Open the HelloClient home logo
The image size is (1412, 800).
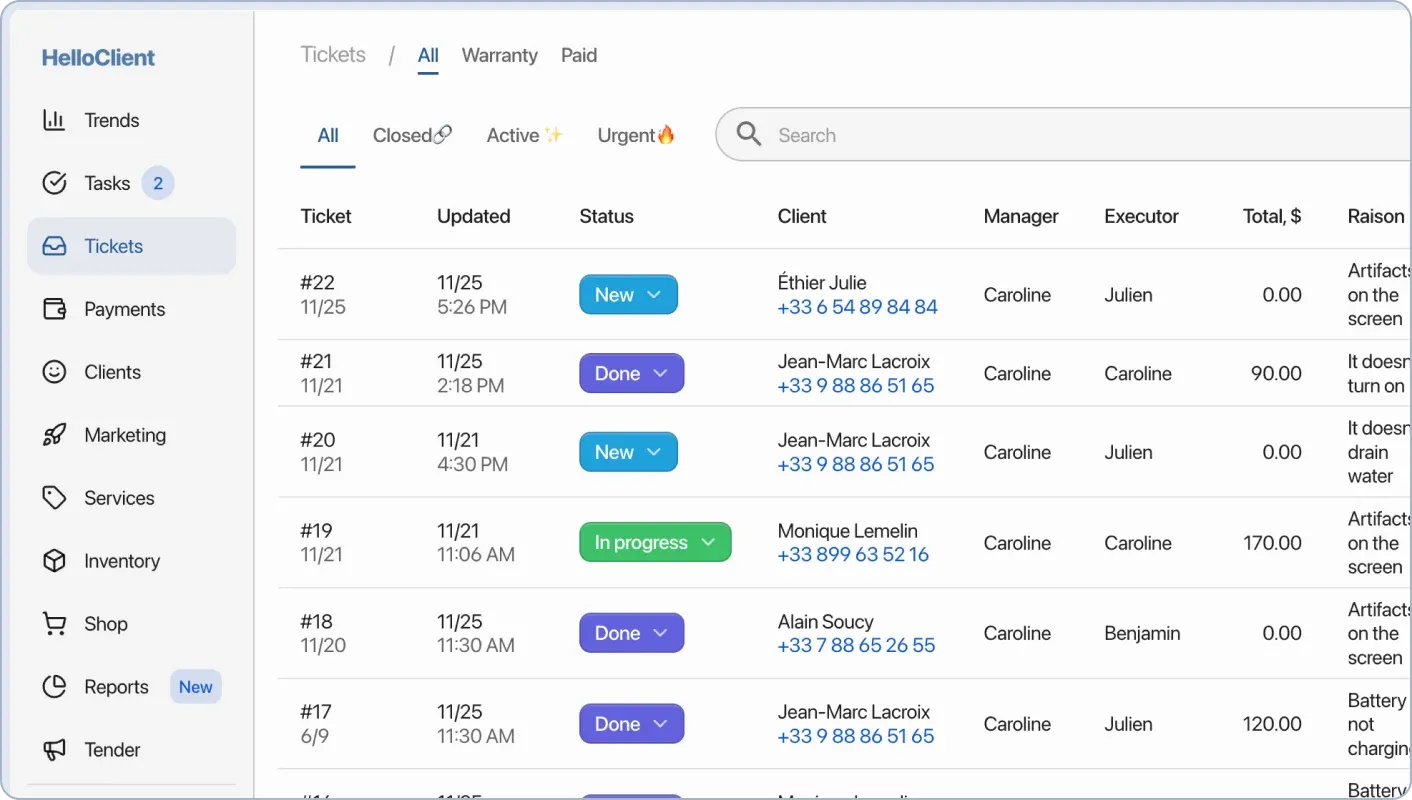(x=97, y=57)
